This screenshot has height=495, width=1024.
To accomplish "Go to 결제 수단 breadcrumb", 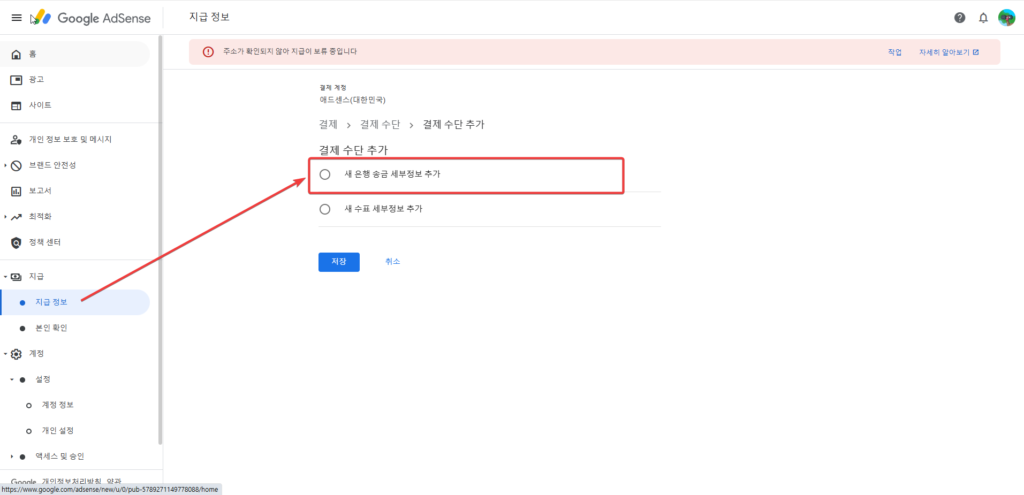I will coord(380,124).
